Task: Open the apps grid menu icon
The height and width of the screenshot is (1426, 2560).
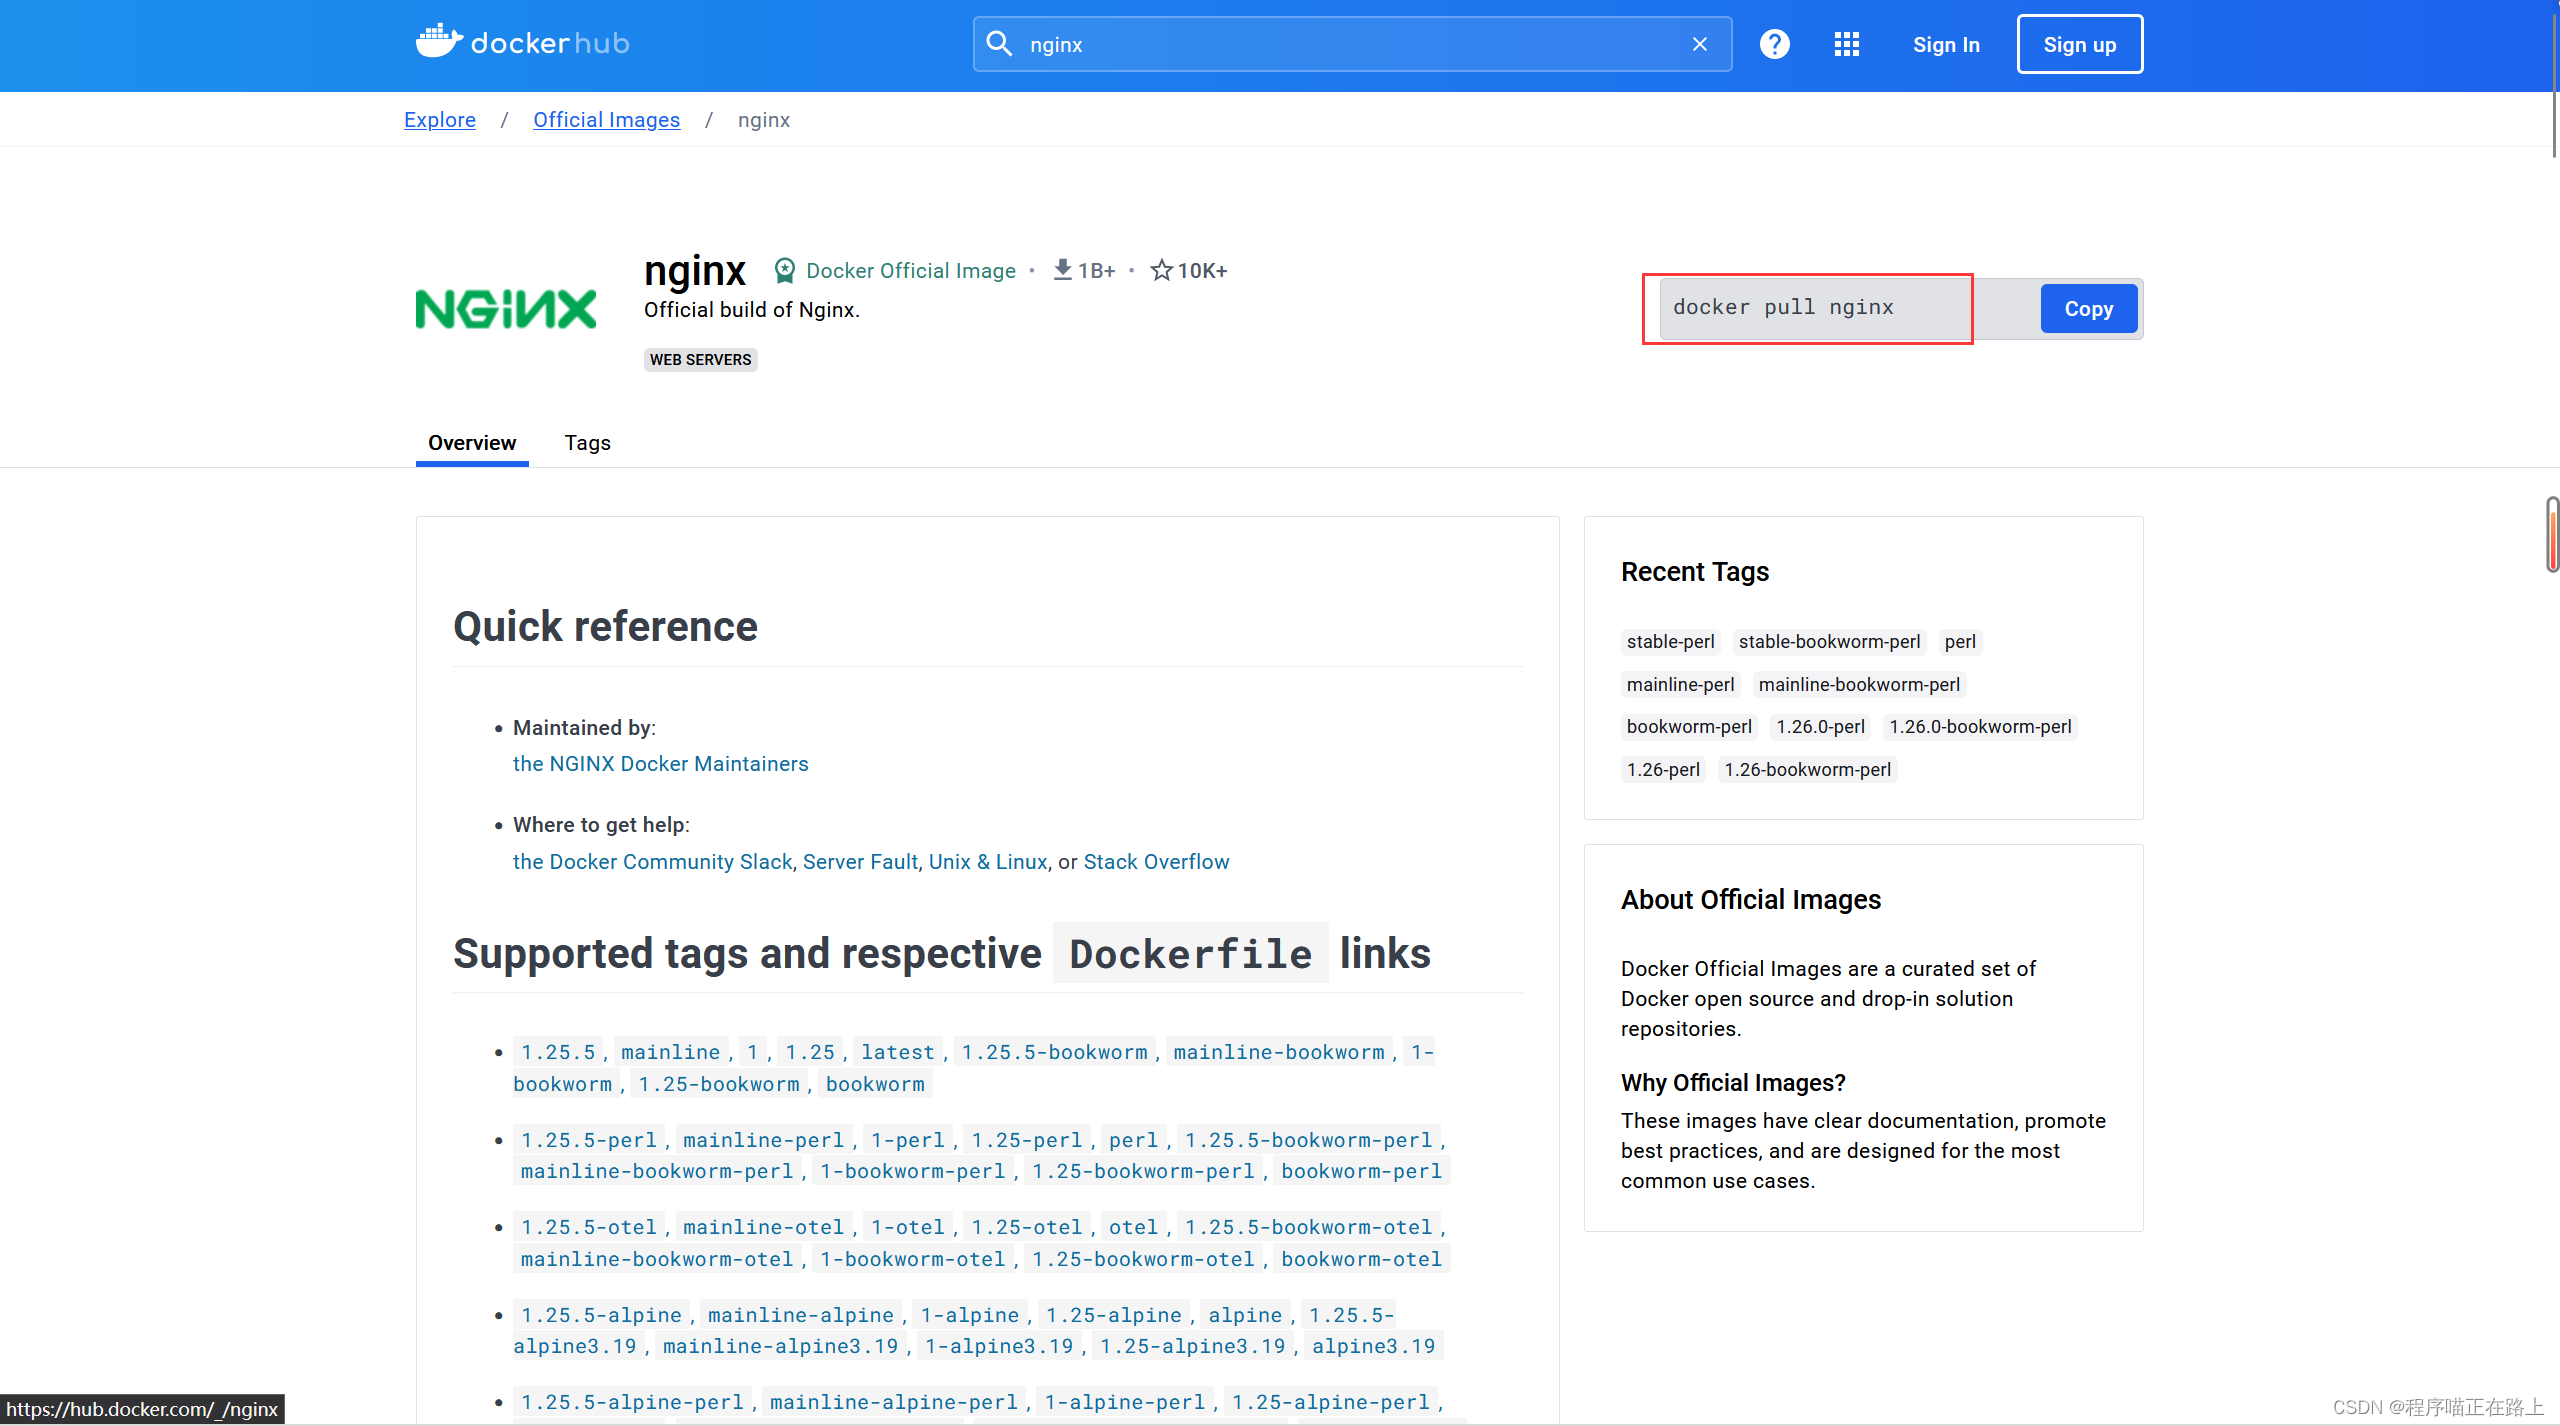Action: coord(1847,44)
